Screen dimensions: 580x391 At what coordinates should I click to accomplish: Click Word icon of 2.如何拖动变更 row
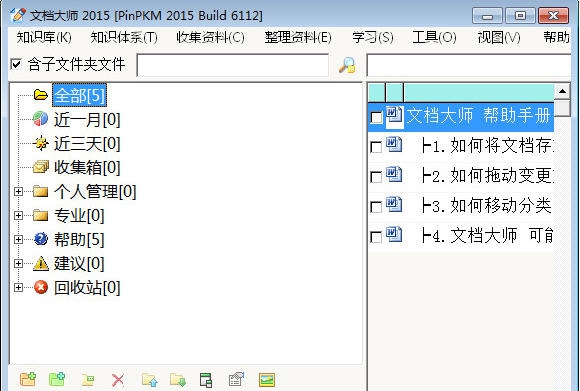click(394, 175)
